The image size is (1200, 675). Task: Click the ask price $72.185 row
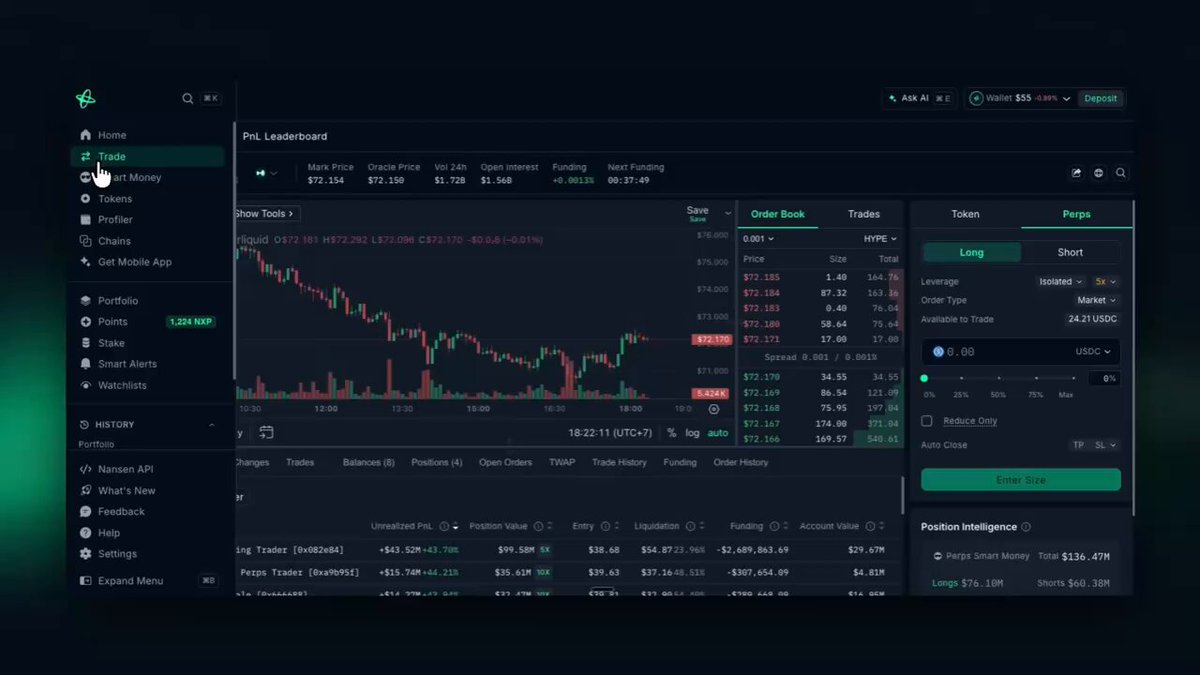tap(820, 277)
